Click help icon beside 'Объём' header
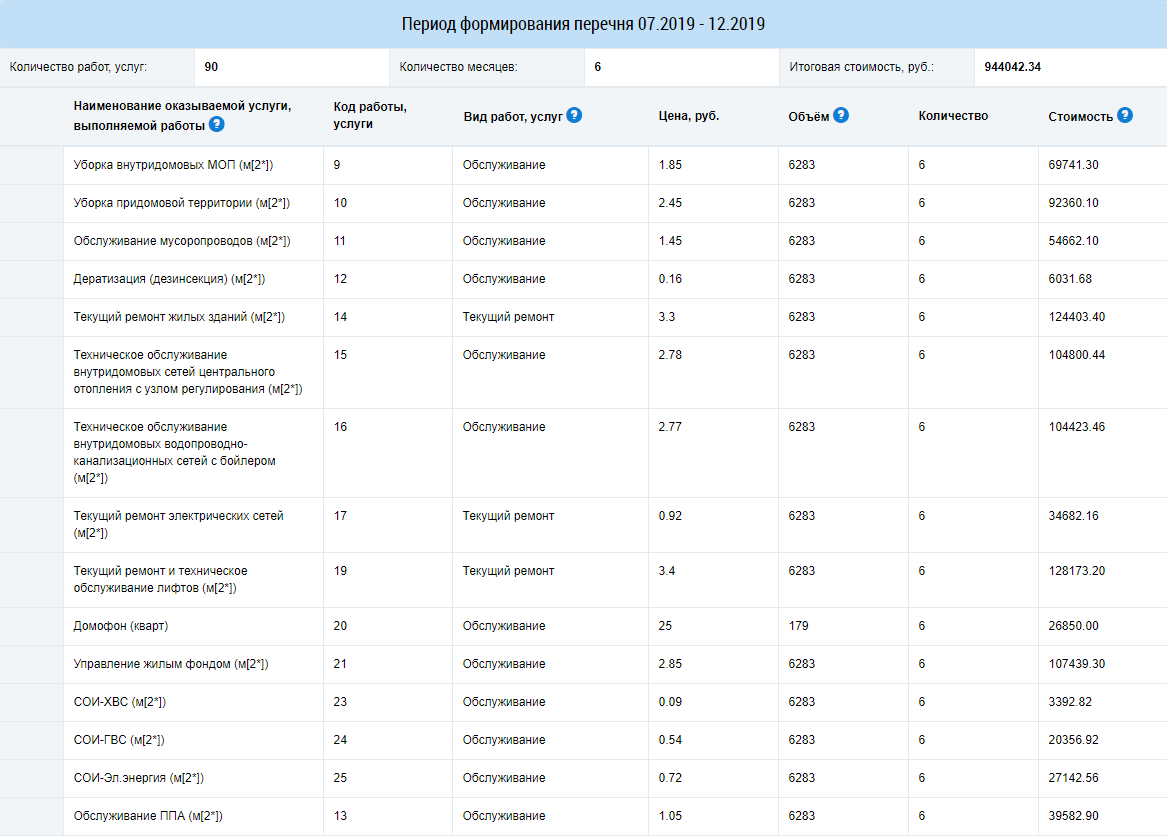 (841, 115)
